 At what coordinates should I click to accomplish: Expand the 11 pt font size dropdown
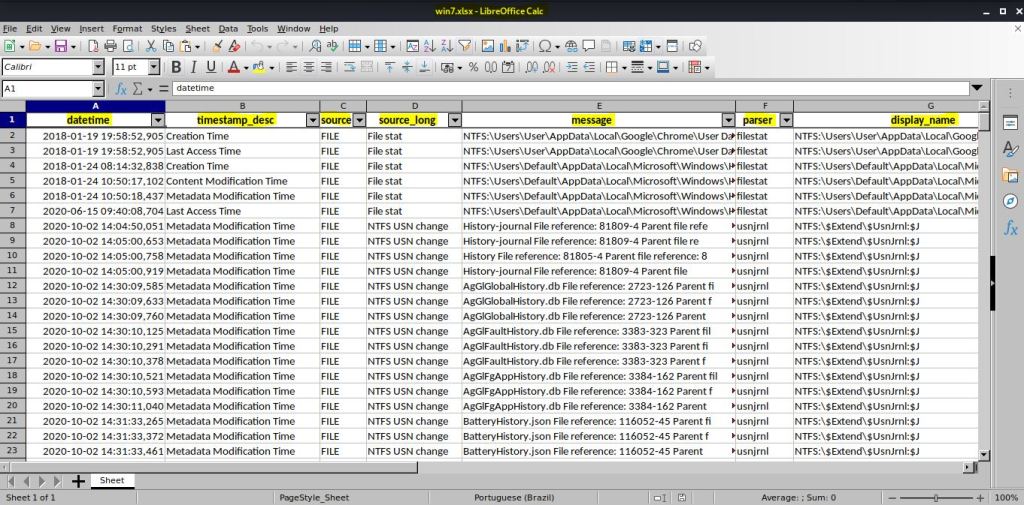click(154, 67)
